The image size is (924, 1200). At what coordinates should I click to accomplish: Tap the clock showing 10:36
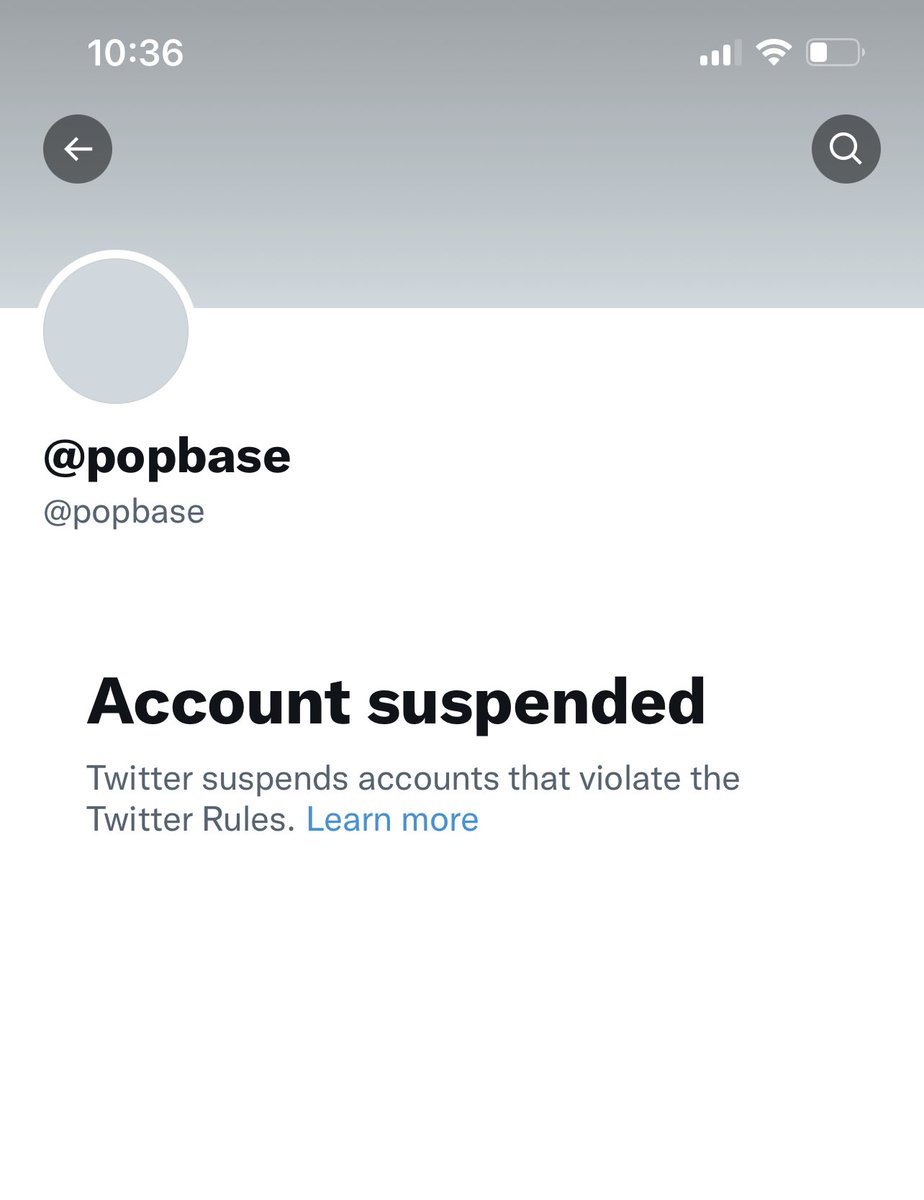(136, 54)
